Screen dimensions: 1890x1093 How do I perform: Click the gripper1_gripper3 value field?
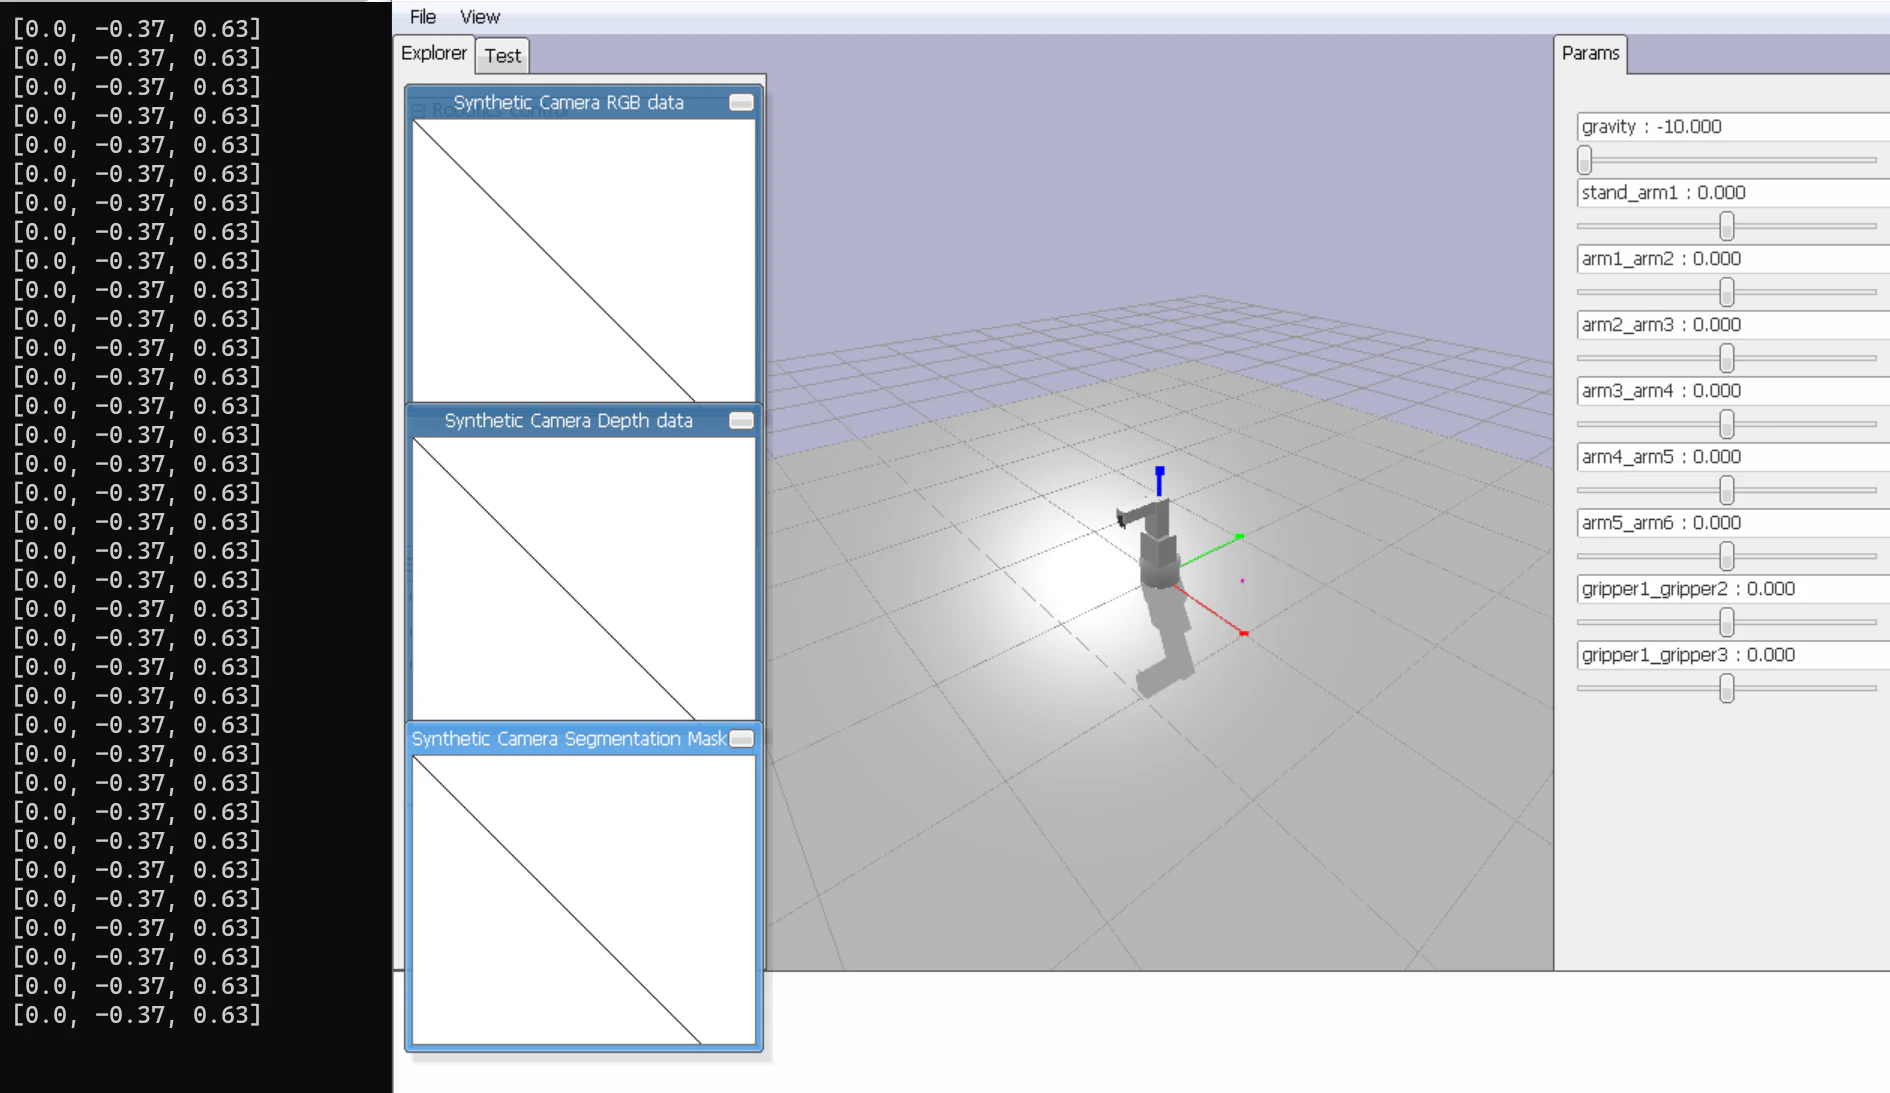1733,655
